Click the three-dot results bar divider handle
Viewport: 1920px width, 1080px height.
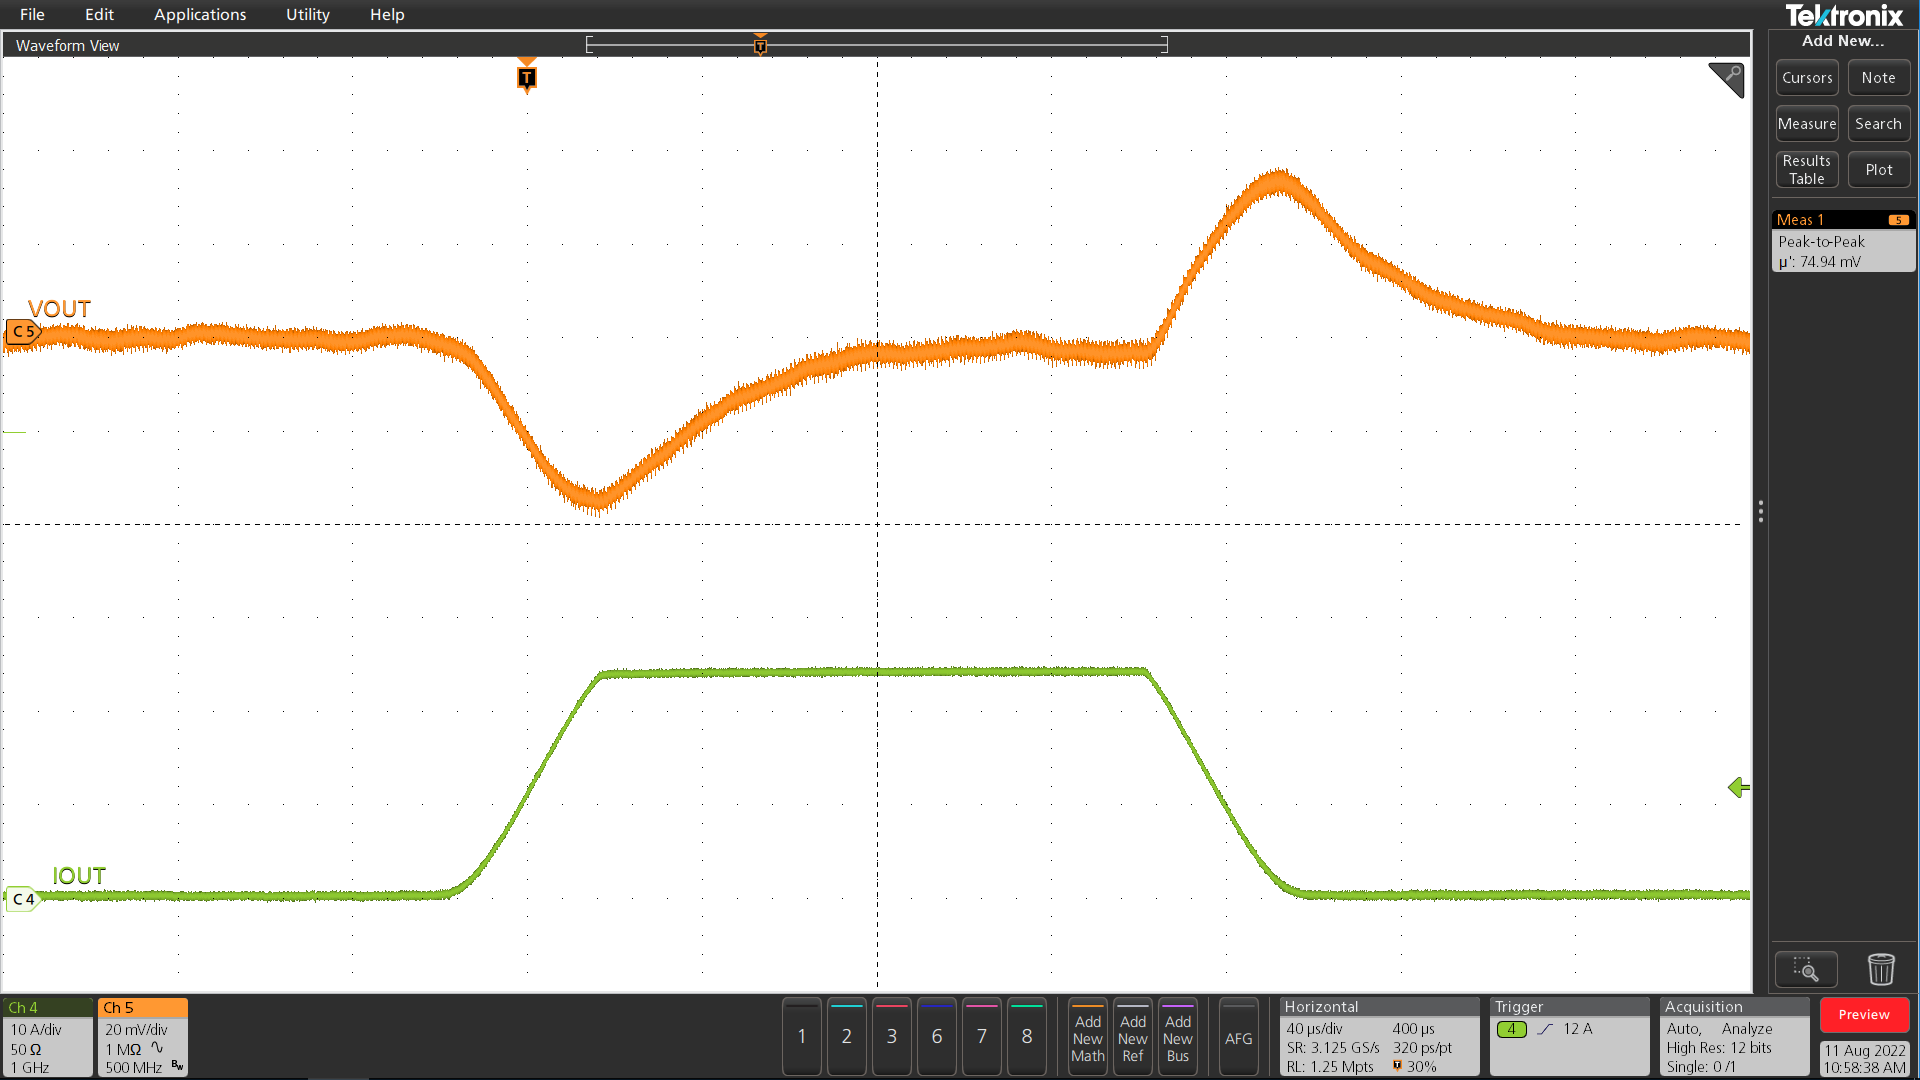[x=1761, y=512]
